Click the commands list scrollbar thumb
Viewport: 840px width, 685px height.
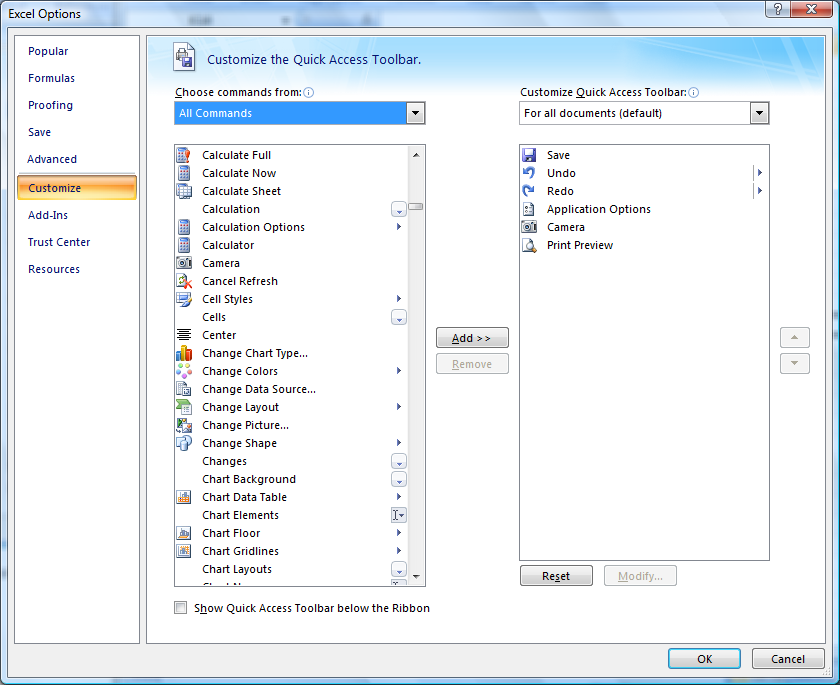pos(416,207)
